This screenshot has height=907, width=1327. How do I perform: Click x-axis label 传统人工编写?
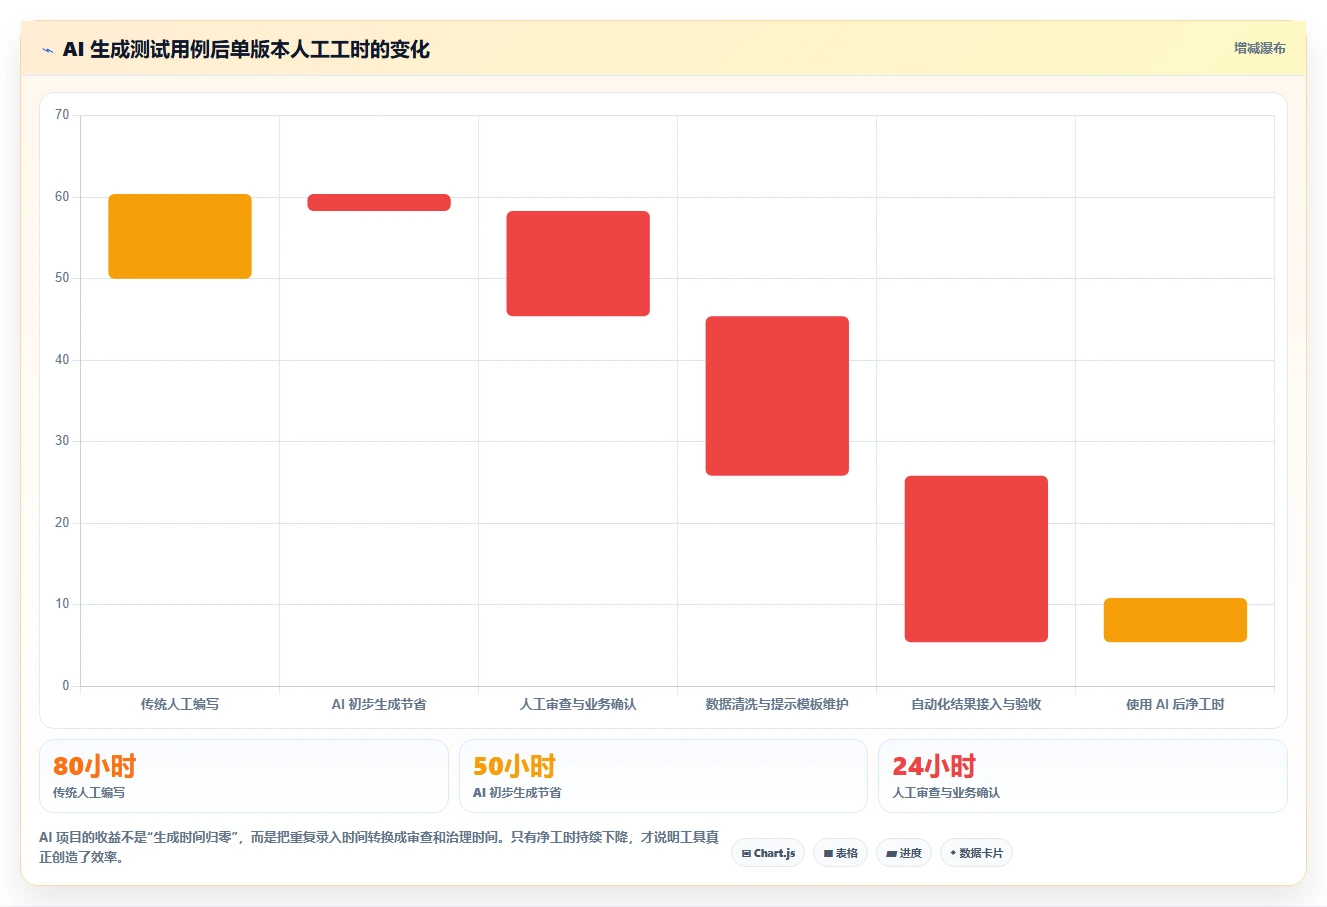tap(180, 704)
